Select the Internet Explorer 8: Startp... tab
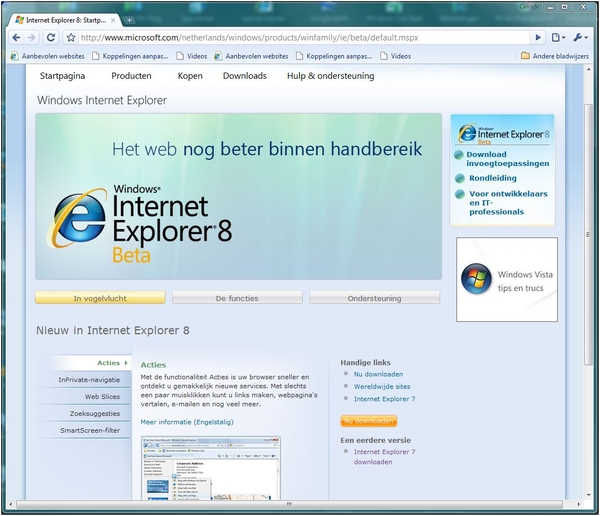600x516 pixels. tap(65, 20)
